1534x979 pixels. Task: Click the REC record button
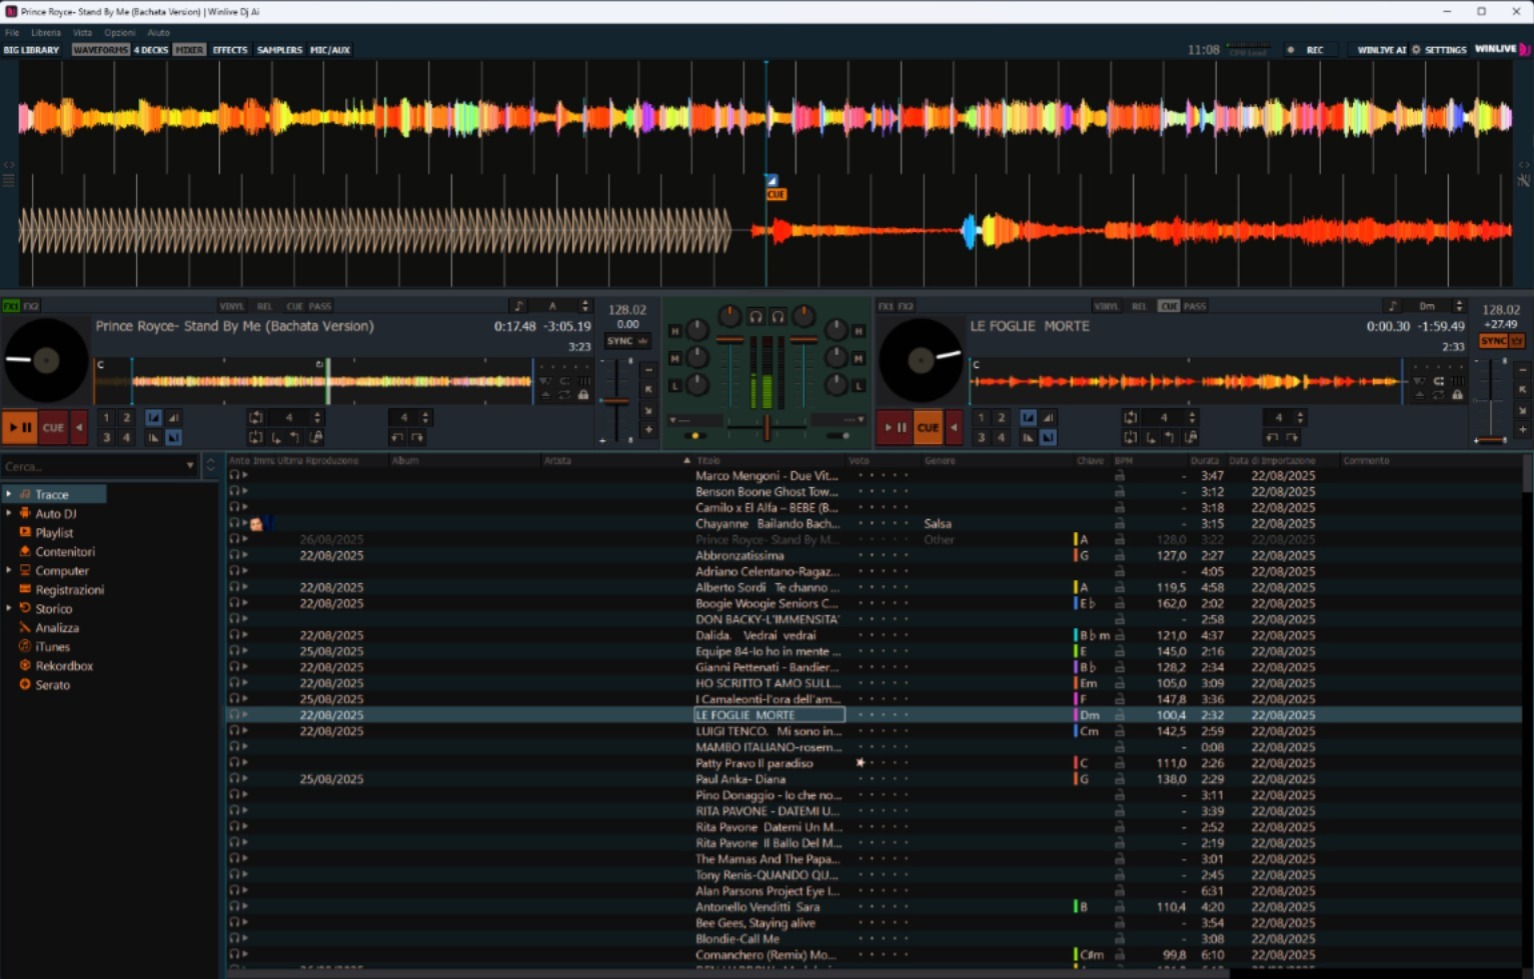tap(1309, 49)
